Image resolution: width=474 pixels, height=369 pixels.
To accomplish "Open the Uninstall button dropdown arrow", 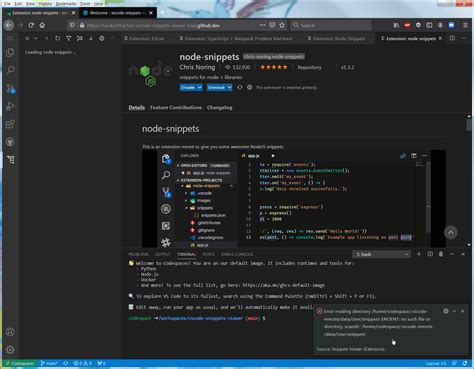I will (229, 87).
